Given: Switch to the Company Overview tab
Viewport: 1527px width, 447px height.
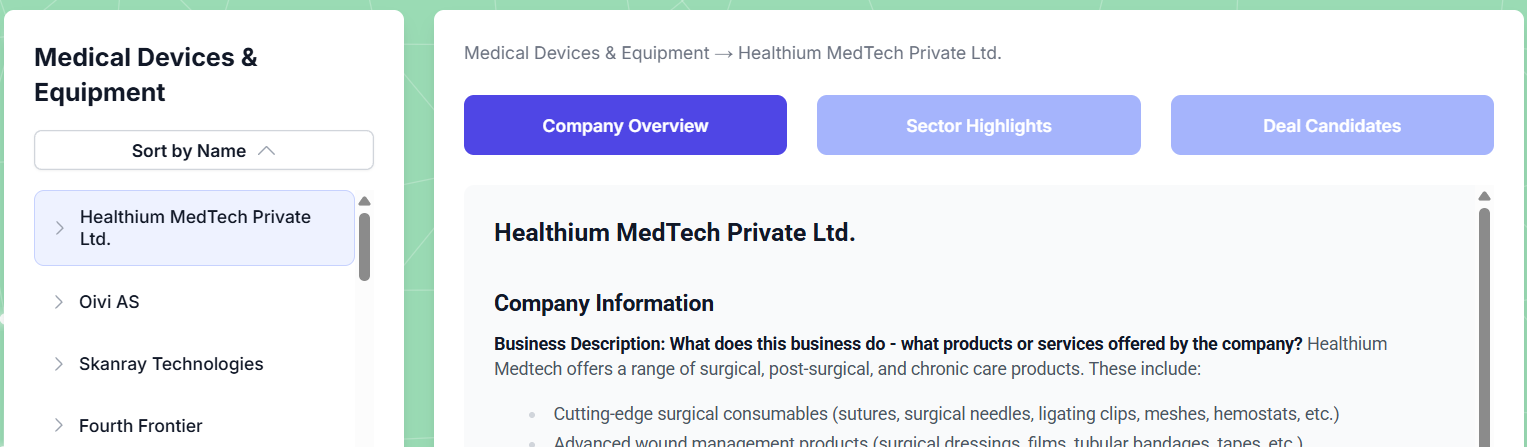Looking at the screenshot, I should point(625,126).
